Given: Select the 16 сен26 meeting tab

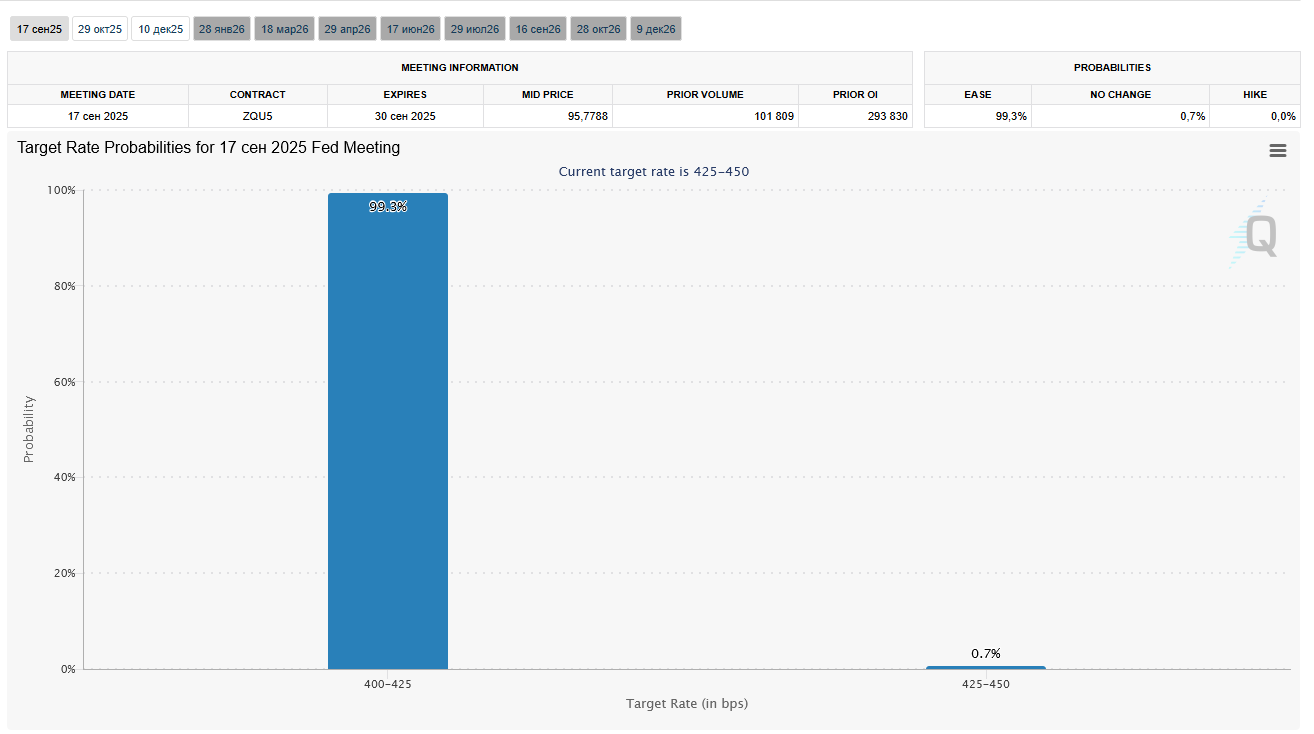Looking at the screenshot, I should (x=538, y=29).
